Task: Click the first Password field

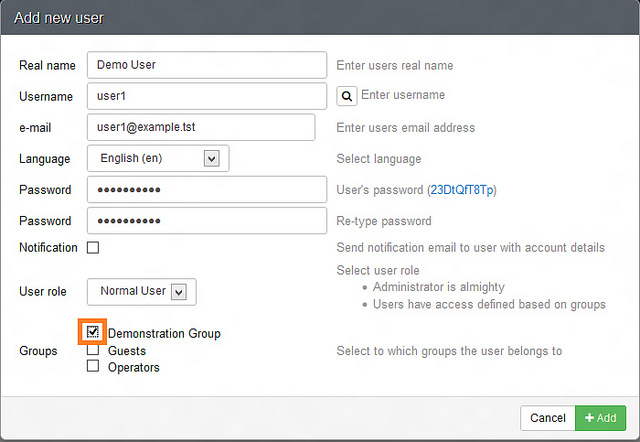Action: 207,189
